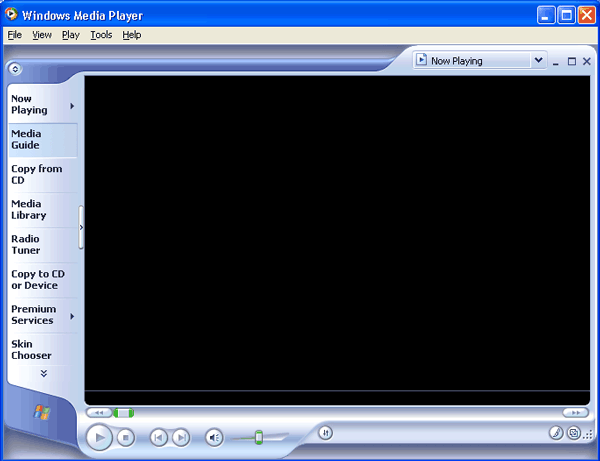The height and width of the screenshot is (461, 600).
Task: Click the rewind button on seek bar
Action: pos(98,412)
